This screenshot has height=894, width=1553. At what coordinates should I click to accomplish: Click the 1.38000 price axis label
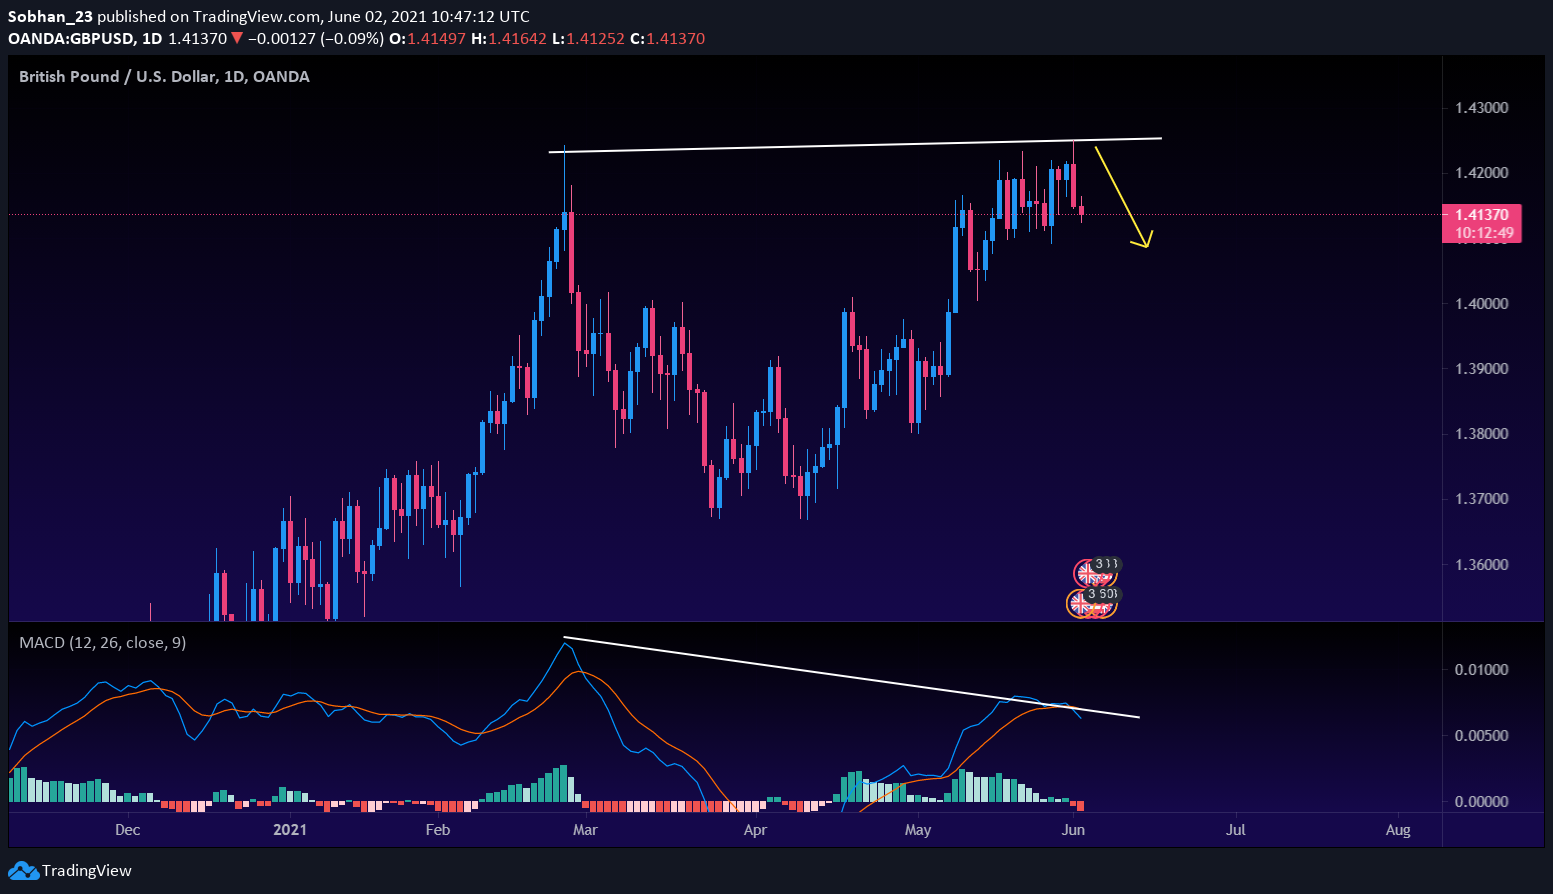point(1482,434)
